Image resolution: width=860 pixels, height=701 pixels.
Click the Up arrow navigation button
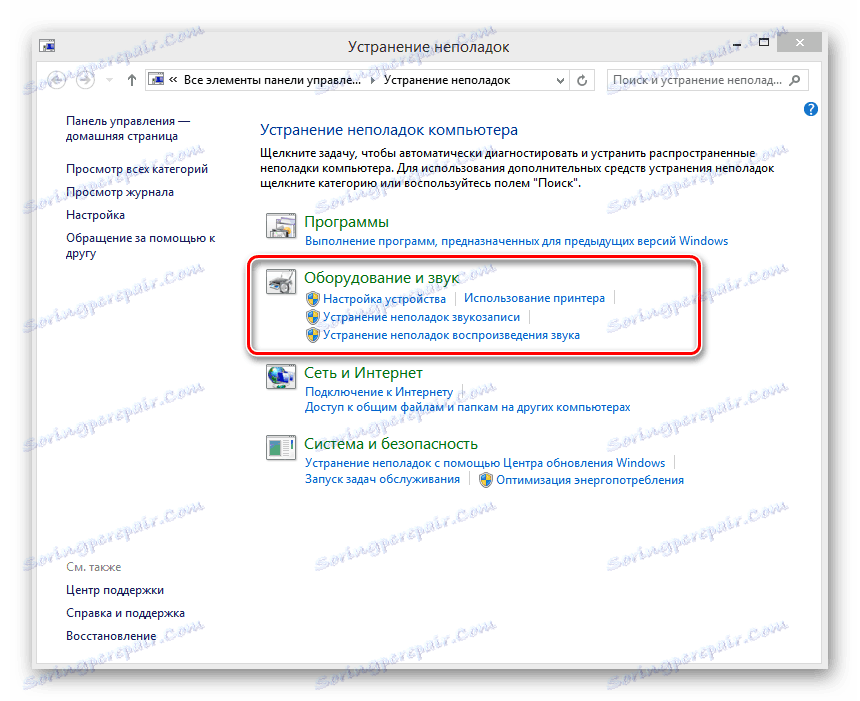pyautogui.click(x=131, y=80)
